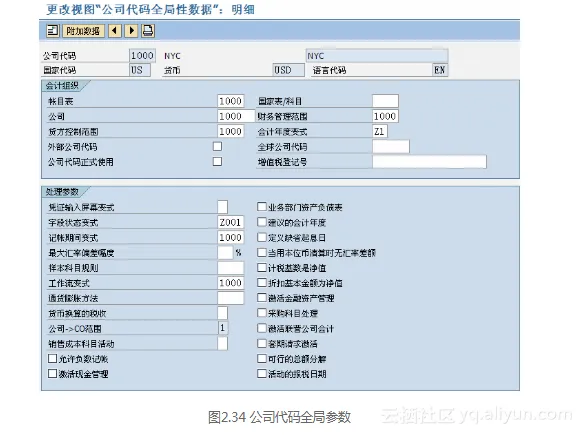Tick the 外部公司代码 checkbox
This screenshot has height=435, width=583.
218,146
